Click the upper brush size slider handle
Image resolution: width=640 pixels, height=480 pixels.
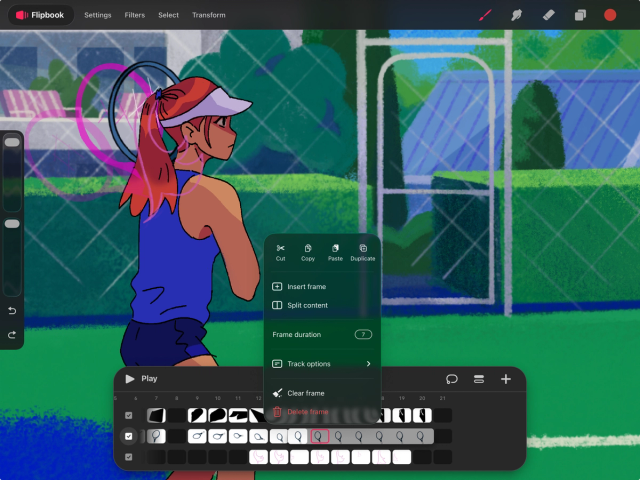coord(12,142)
